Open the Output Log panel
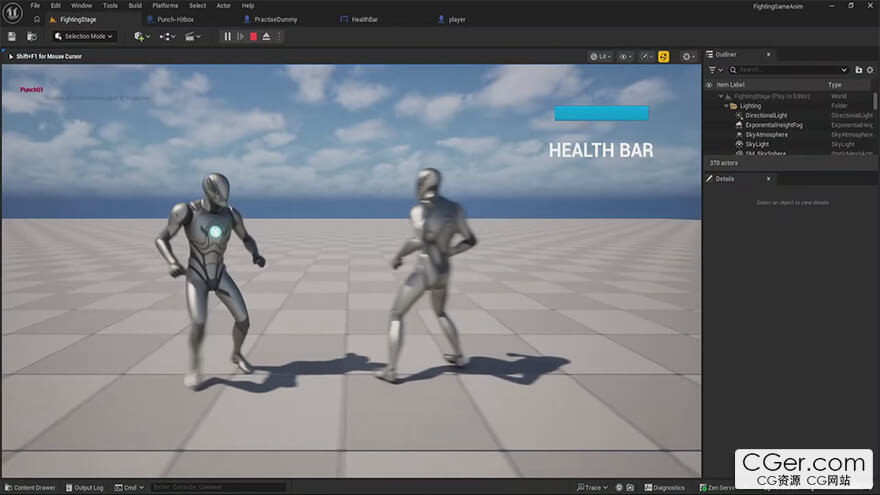 tap(85, 488)
